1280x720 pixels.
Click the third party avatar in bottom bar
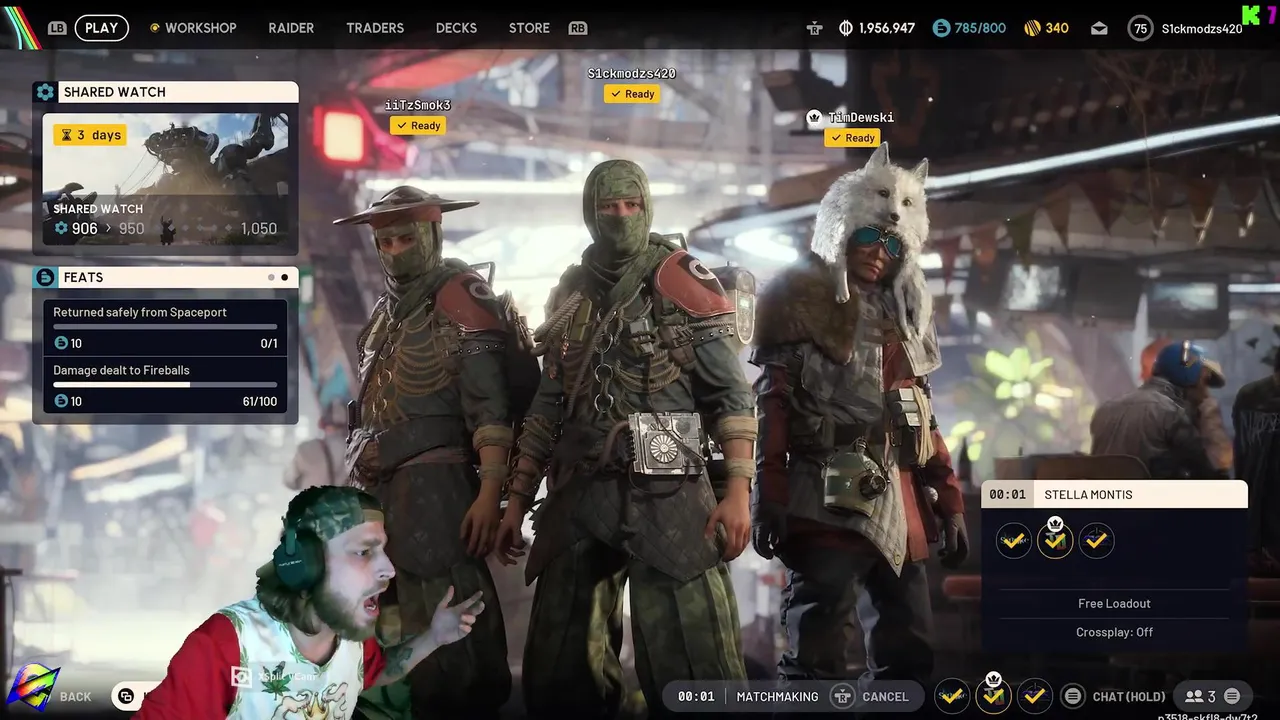(1034, 695)
